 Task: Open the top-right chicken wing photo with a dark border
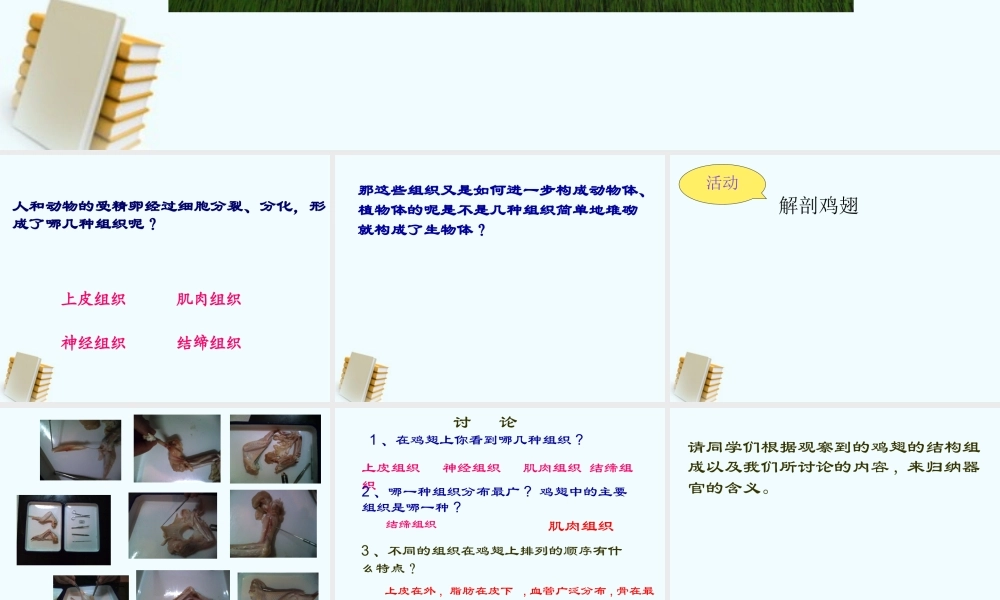276,449
